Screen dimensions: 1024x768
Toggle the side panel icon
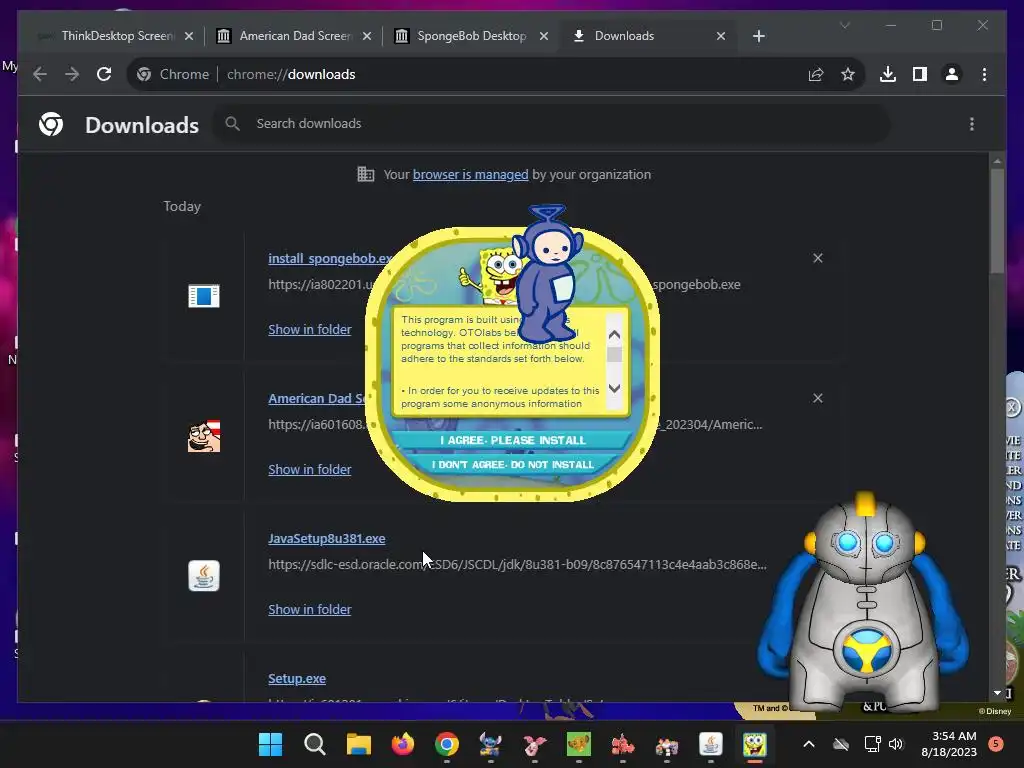click(x=920, y=74)
